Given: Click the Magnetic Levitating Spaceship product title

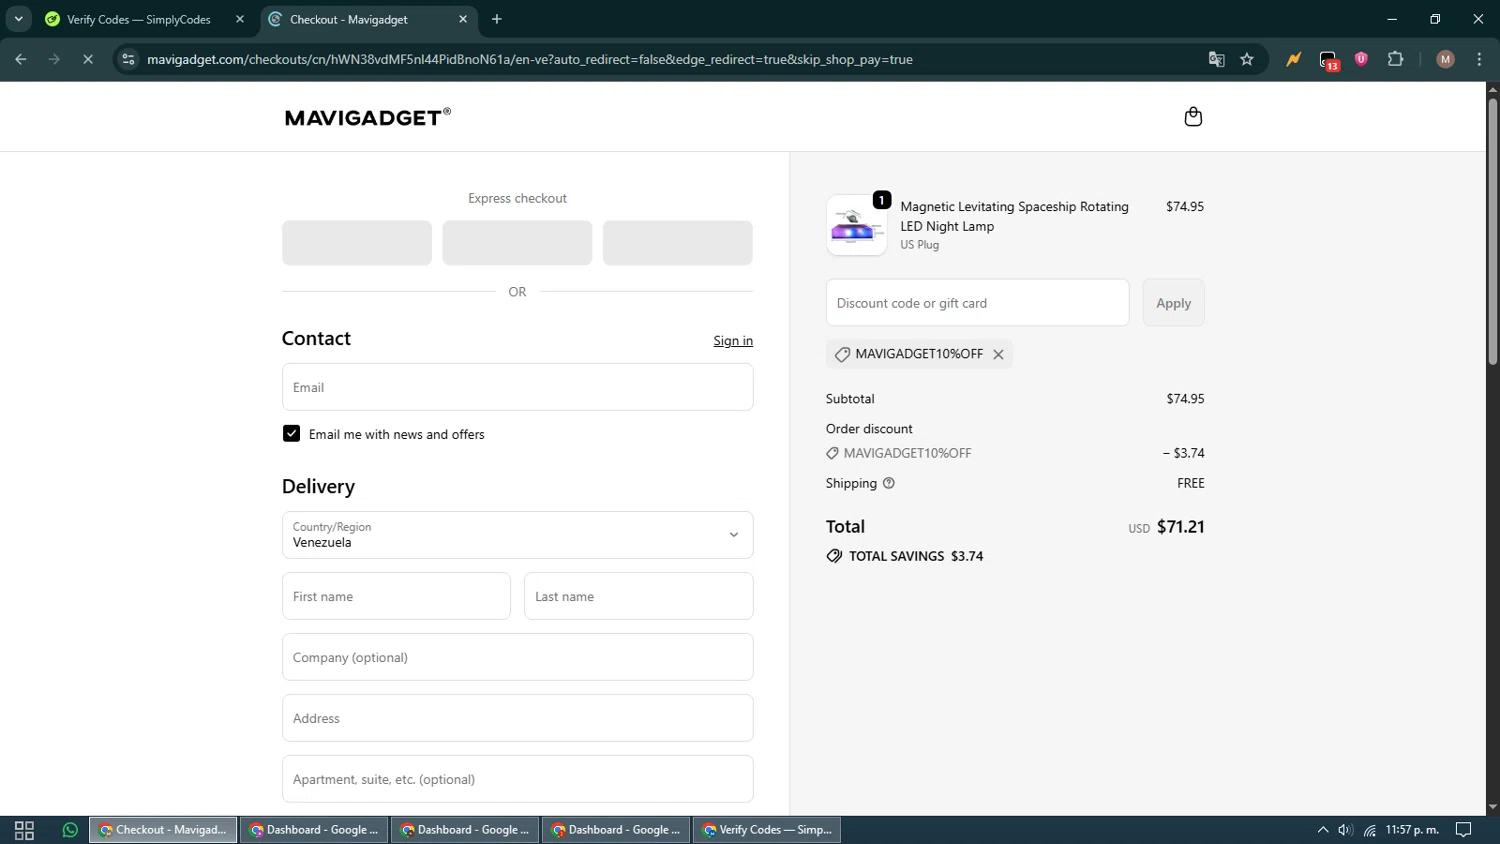Looking at the screenshot, I should pos(1014,216).
